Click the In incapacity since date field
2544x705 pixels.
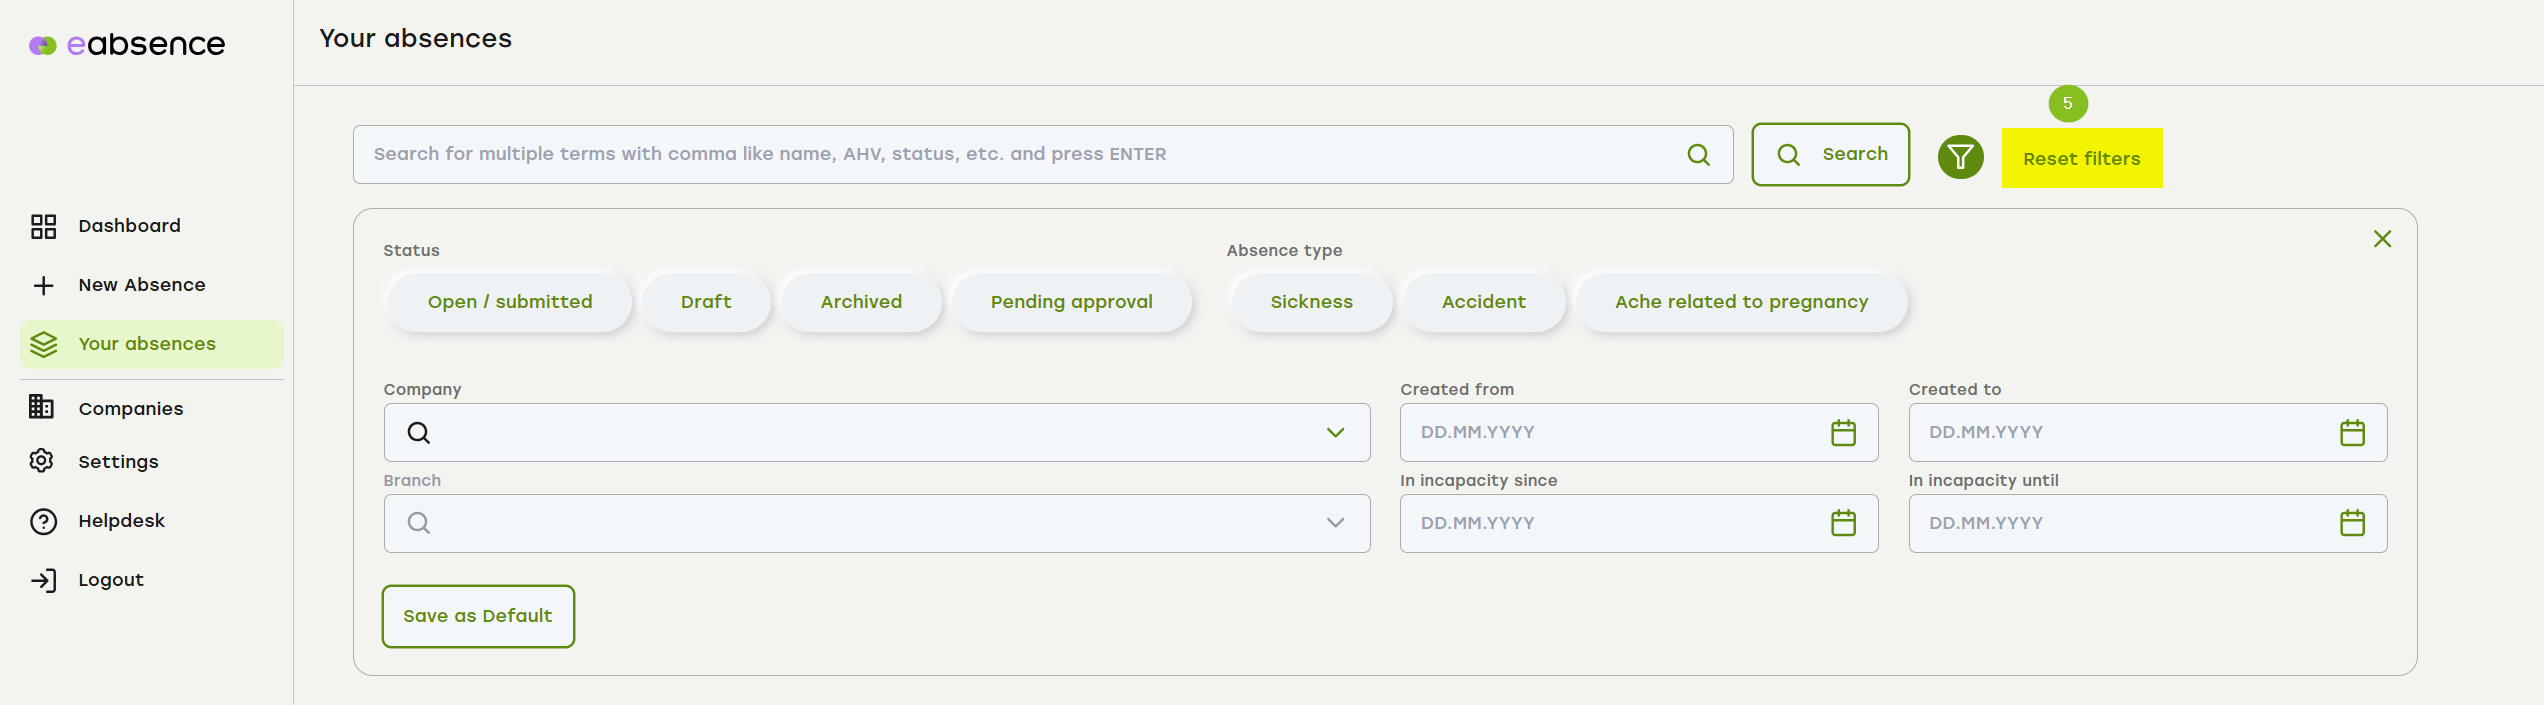[x=1638, y=523]
